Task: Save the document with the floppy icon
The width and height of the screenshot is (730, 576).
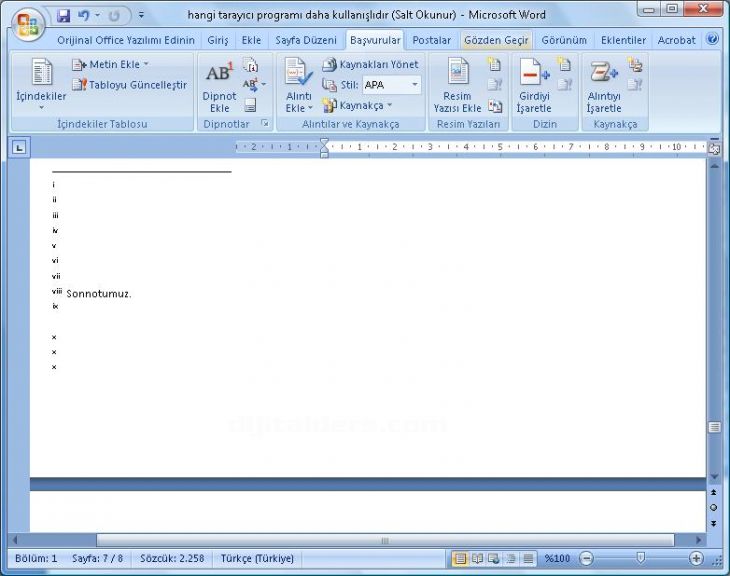Action: point(63,16)
